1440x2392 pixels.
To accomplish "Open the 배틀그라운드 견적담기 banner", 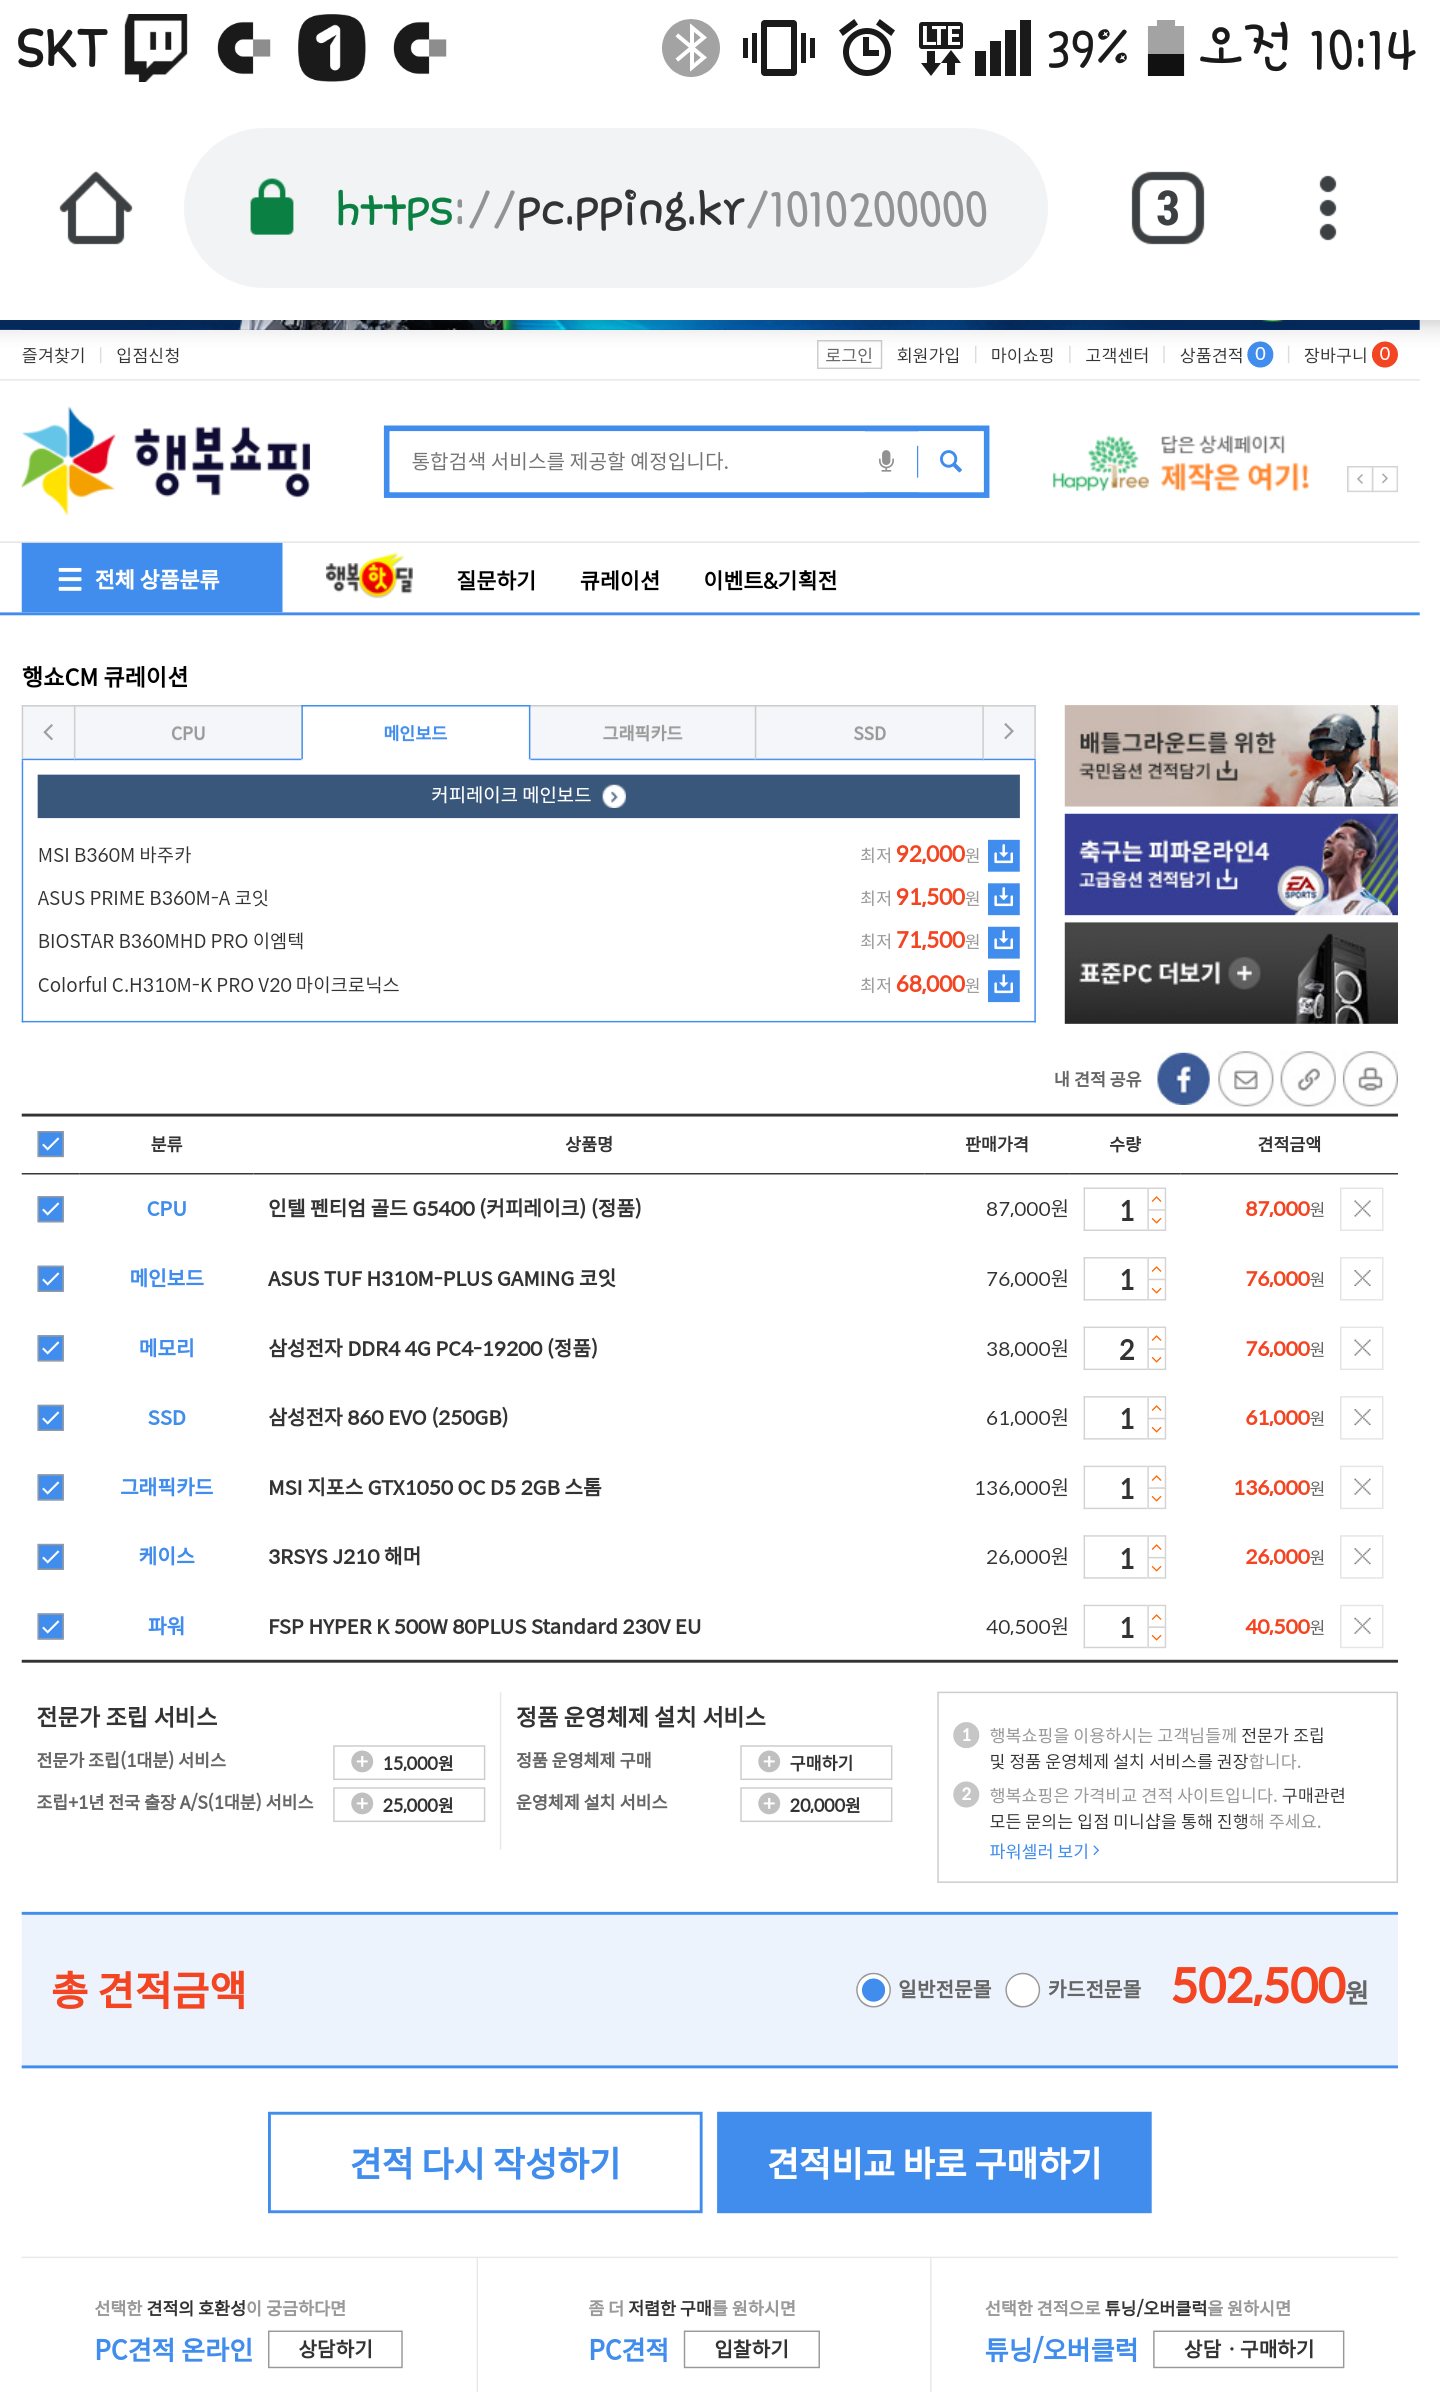I will [1231, 756].
